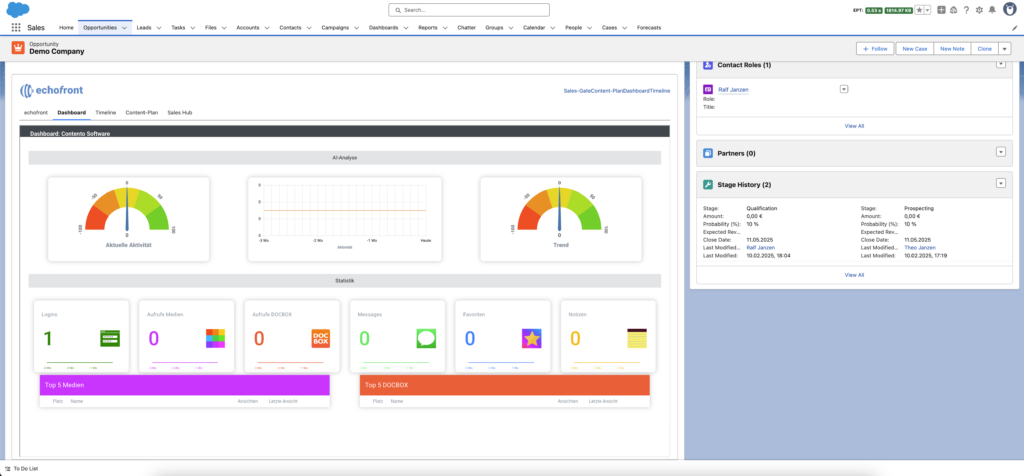Click the Partners section icon
Screen dimensions: 1024x476
(x=708, y=153)
